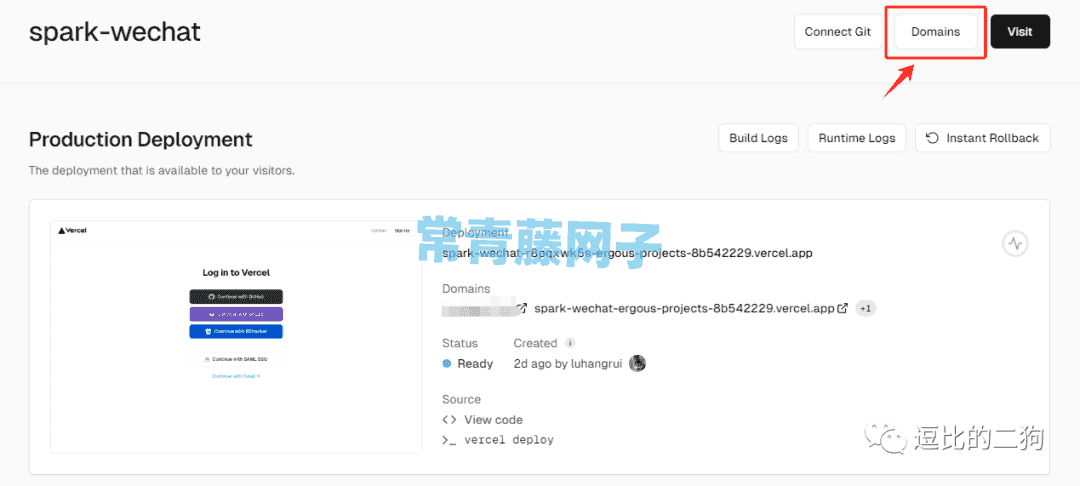Click the spark-wechat project title

(x=114, y=32)
